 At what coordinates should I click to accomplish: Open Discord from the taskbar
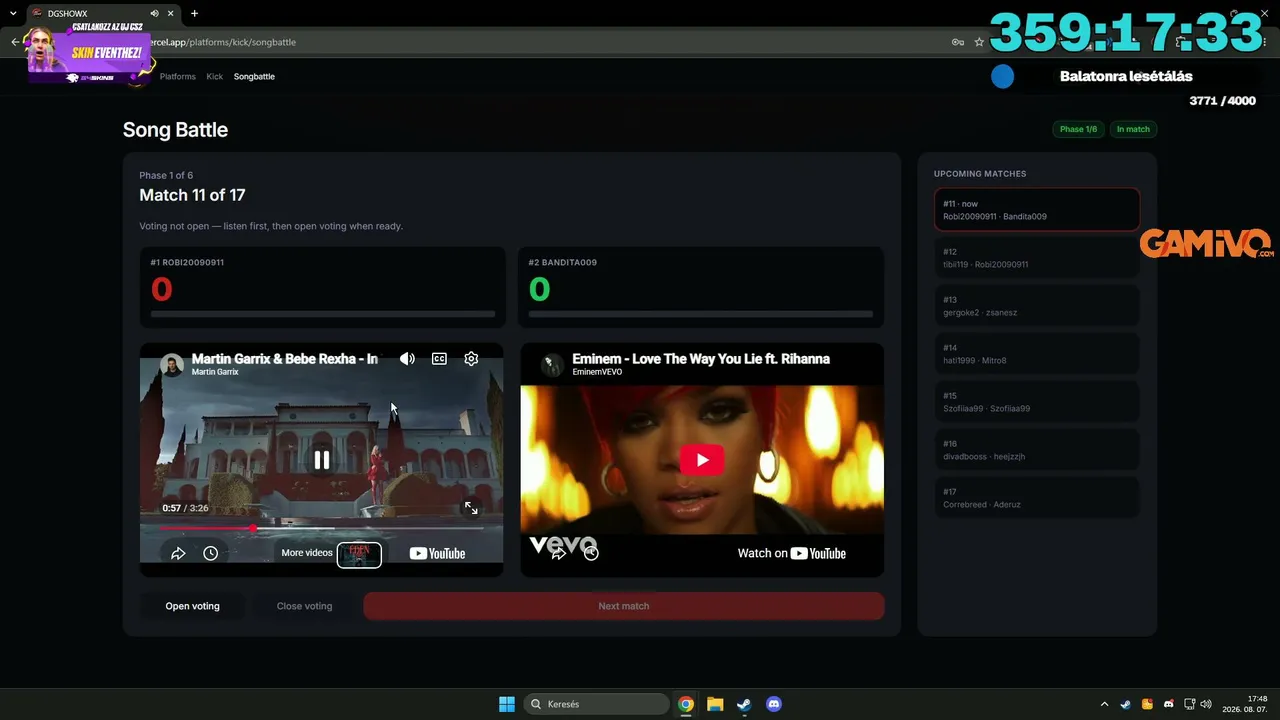coord(773,704)
